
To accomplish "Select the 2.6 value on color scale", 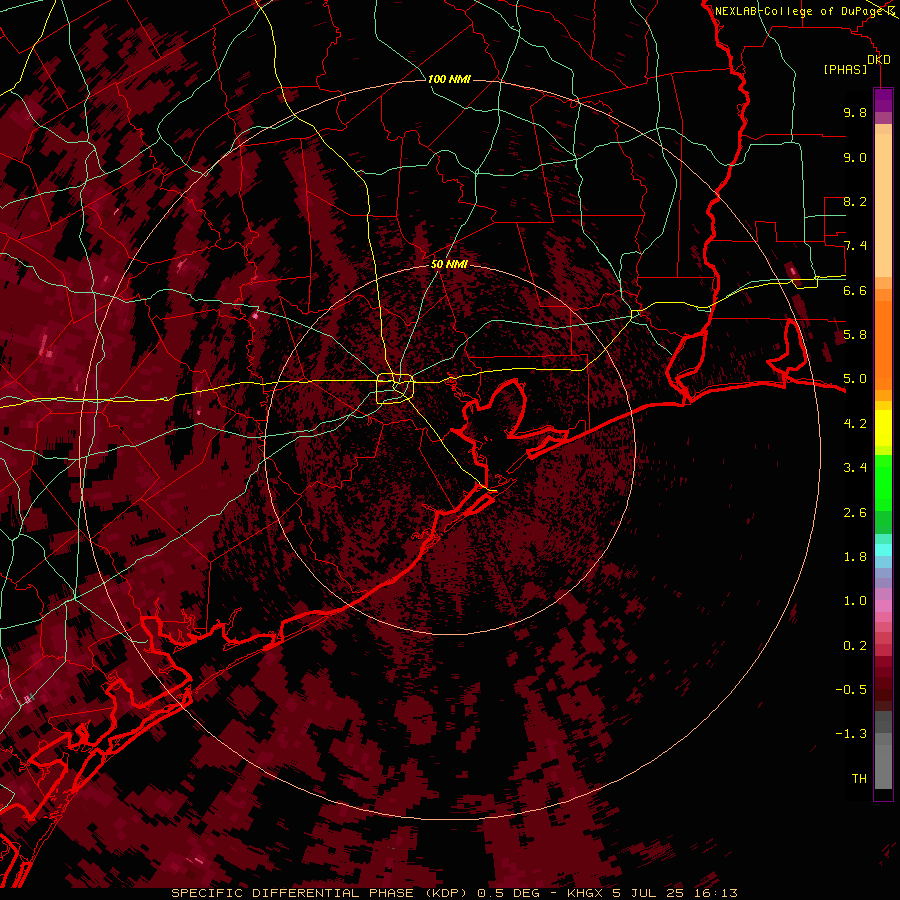I will click(855, 513).
